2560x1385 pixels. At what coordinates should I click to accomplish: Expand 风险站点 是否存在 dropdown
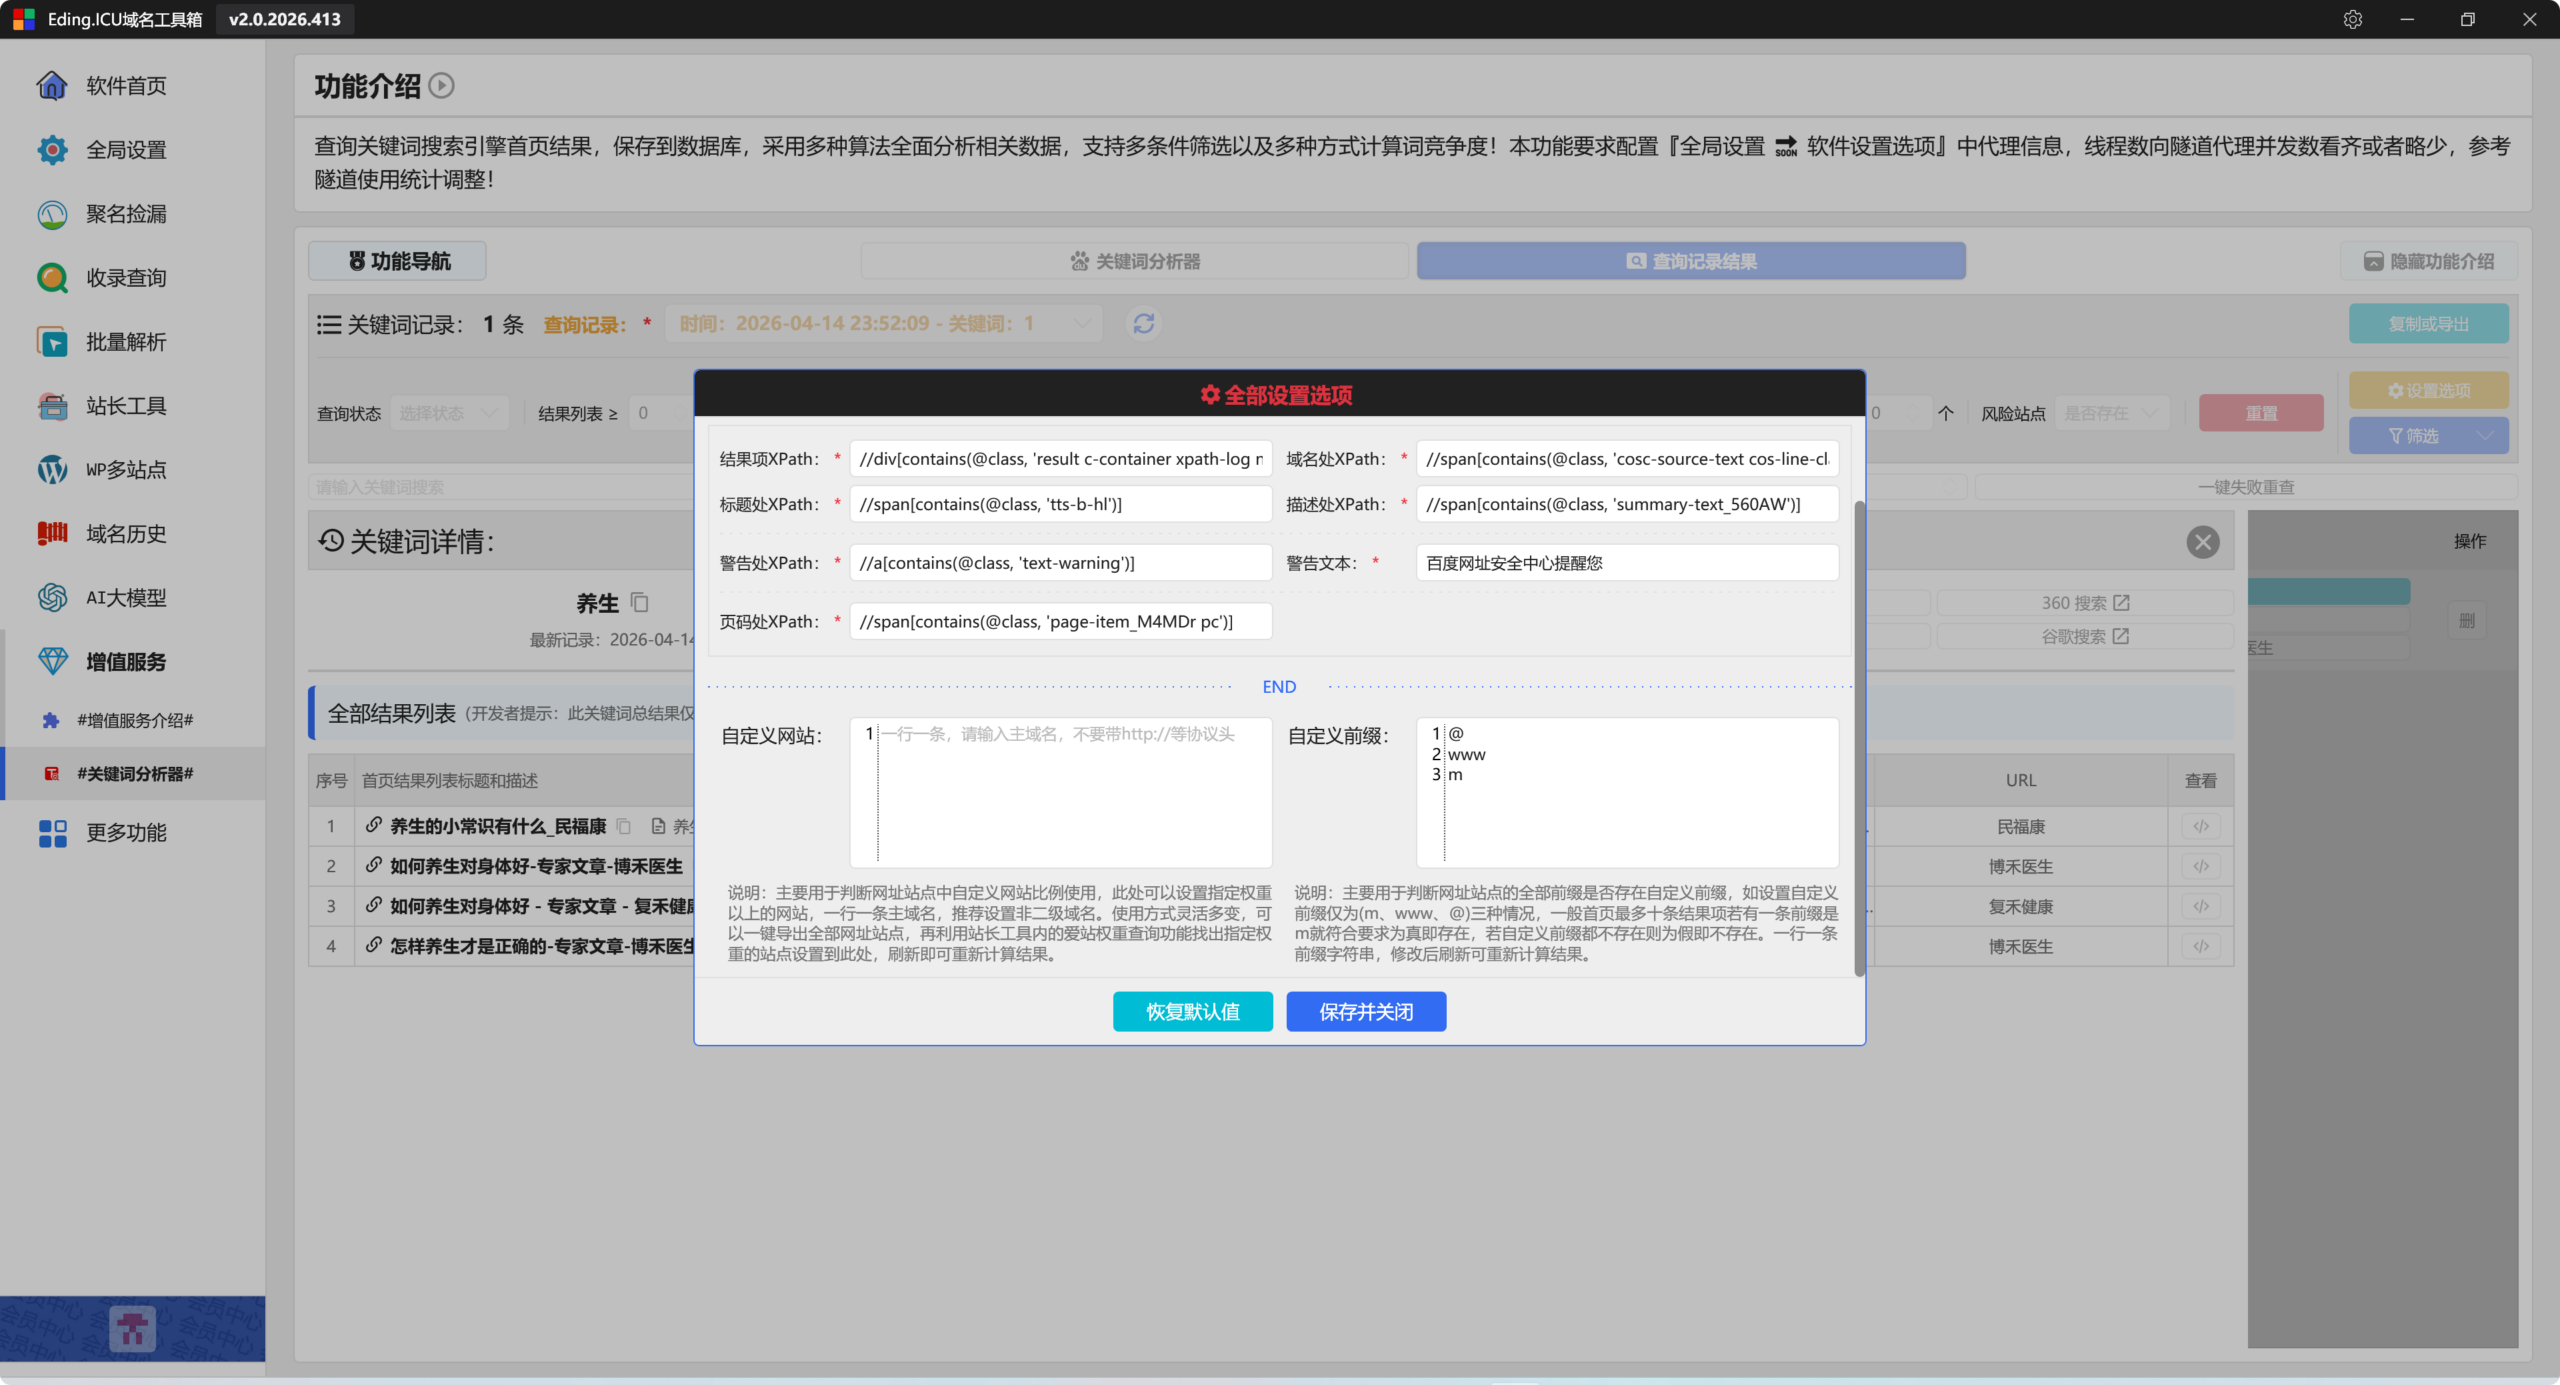(x=2114, y=413)
